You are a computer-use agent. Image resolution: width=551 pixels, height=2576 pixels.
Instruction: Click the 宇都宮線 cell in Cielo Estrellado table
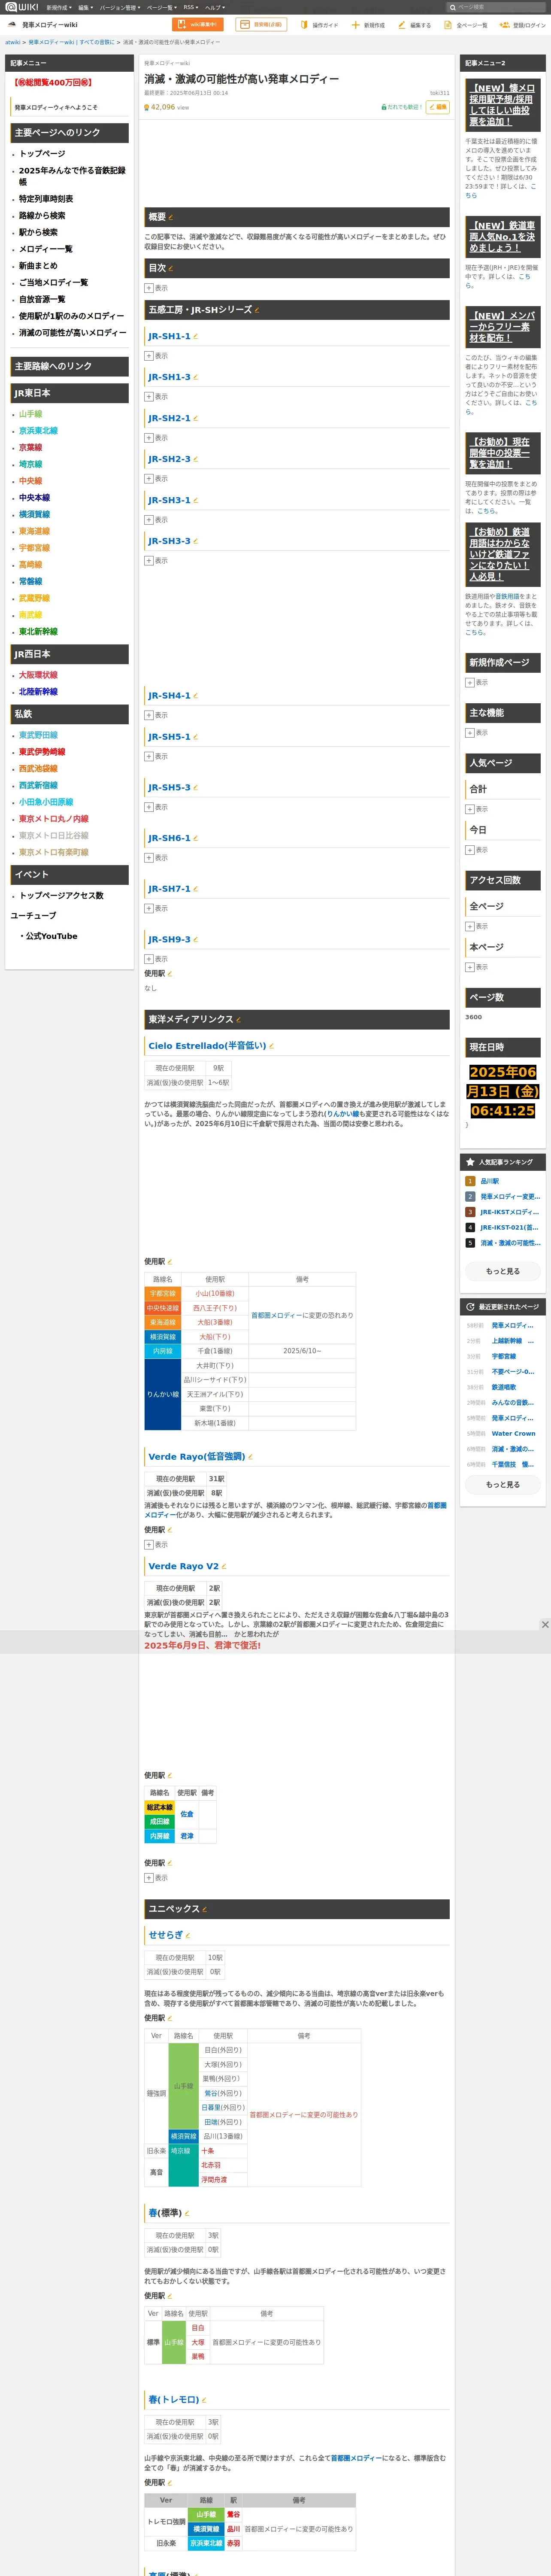tap(163, 1294)
